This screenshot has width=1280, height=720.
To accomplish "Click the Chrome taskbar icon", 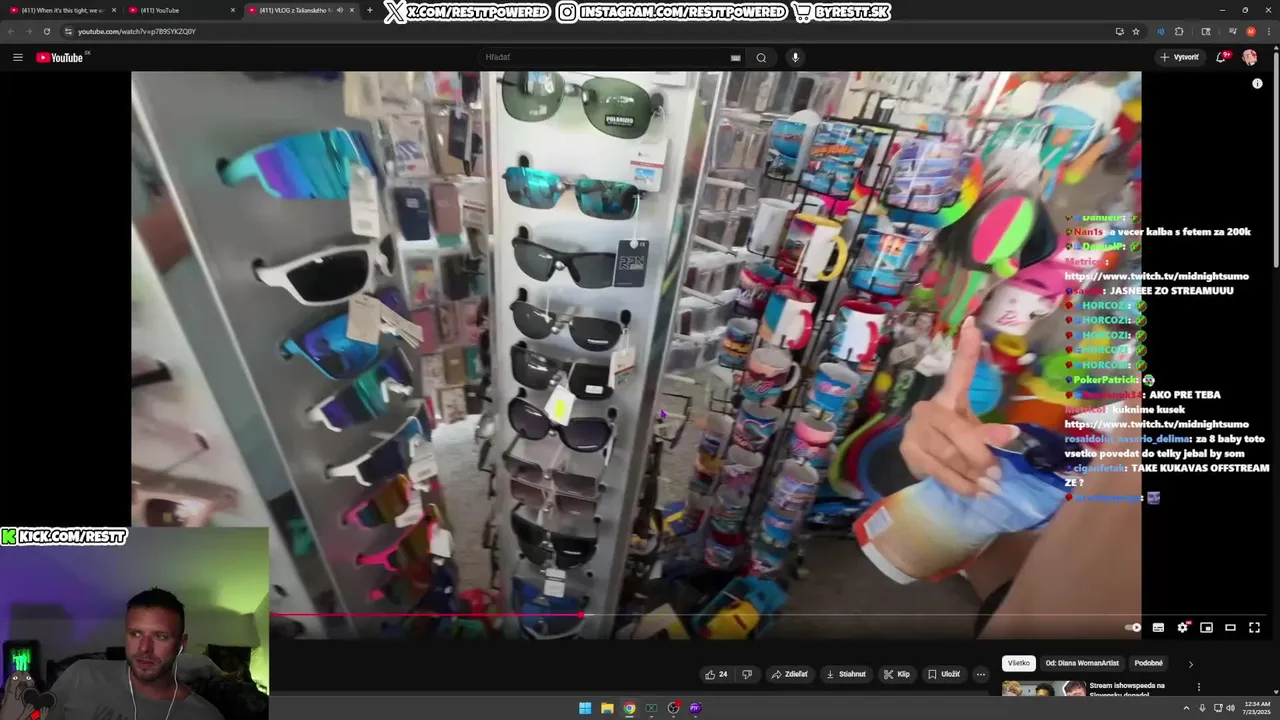I will tap(629, 708).
